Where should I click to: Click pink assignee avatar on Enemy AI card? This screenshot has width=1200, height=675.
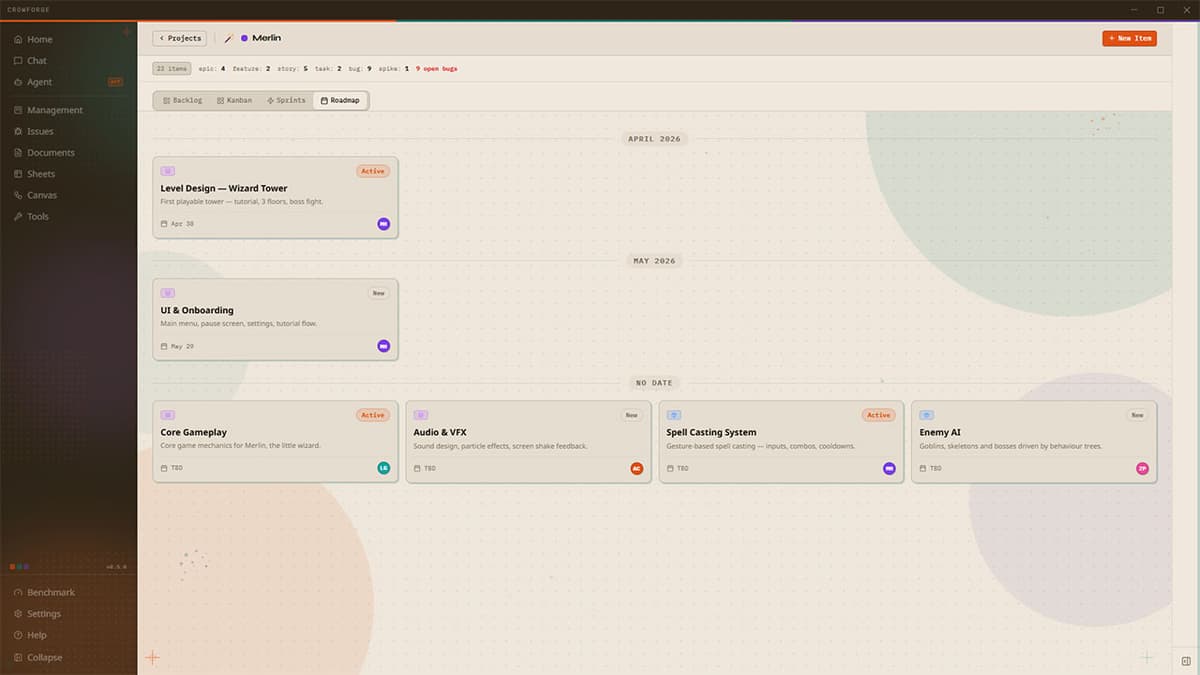(x=1142, y=468)
